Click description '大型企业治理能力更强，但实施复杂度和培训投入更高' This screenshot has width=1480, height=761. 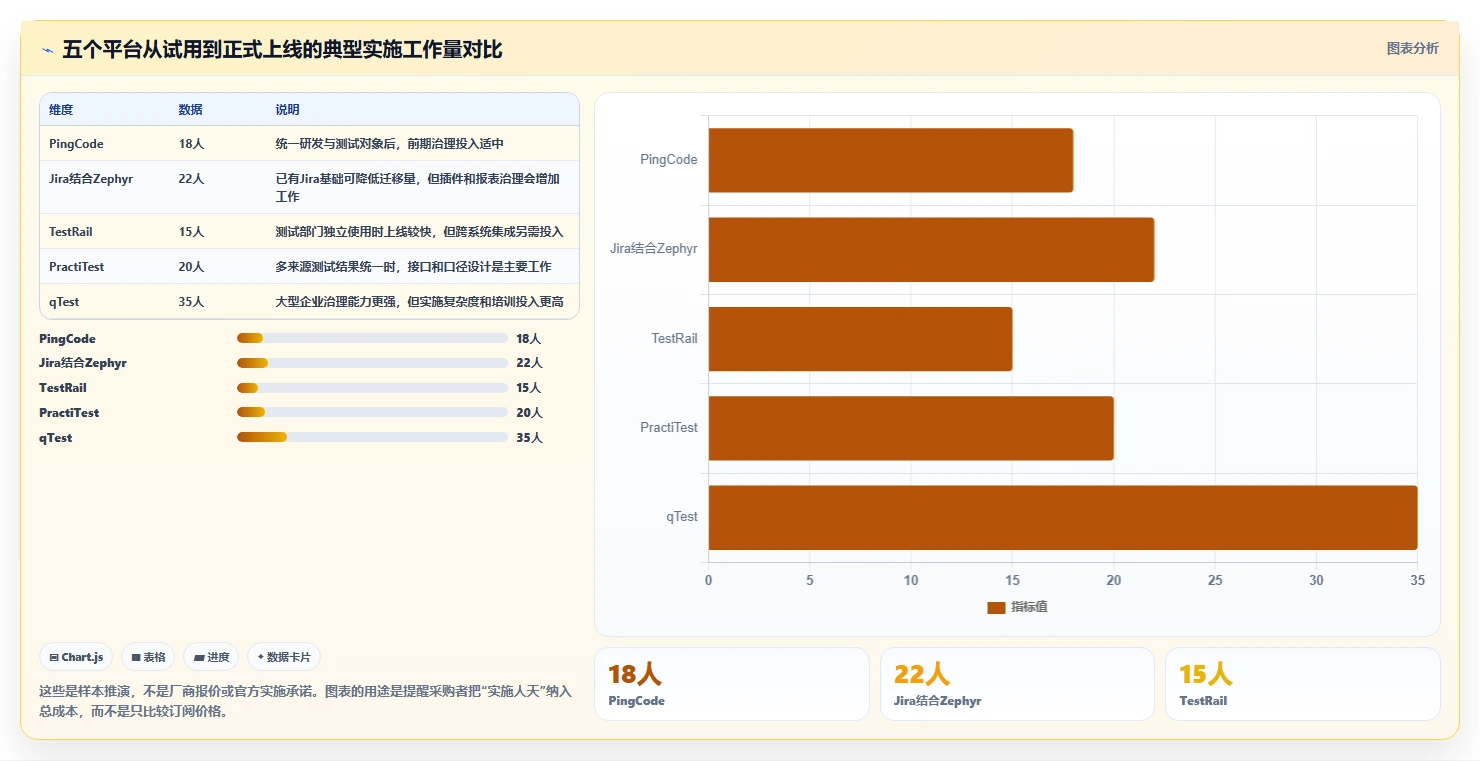(420, 302)
